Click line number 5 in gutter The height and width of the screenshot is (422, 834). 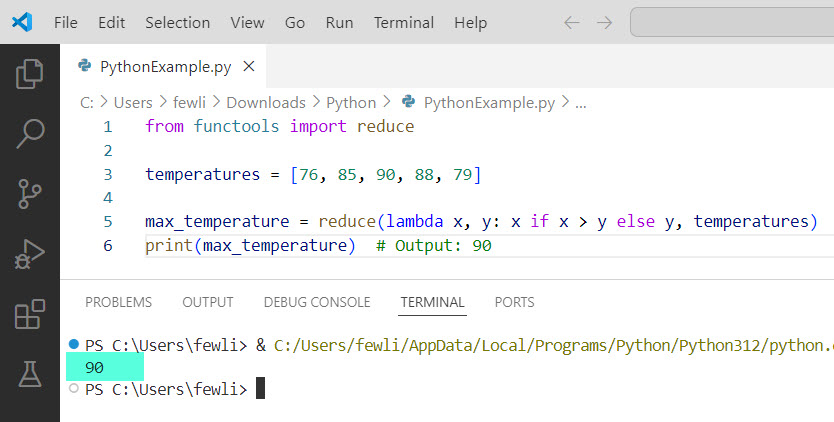click(x=108, y=221)
